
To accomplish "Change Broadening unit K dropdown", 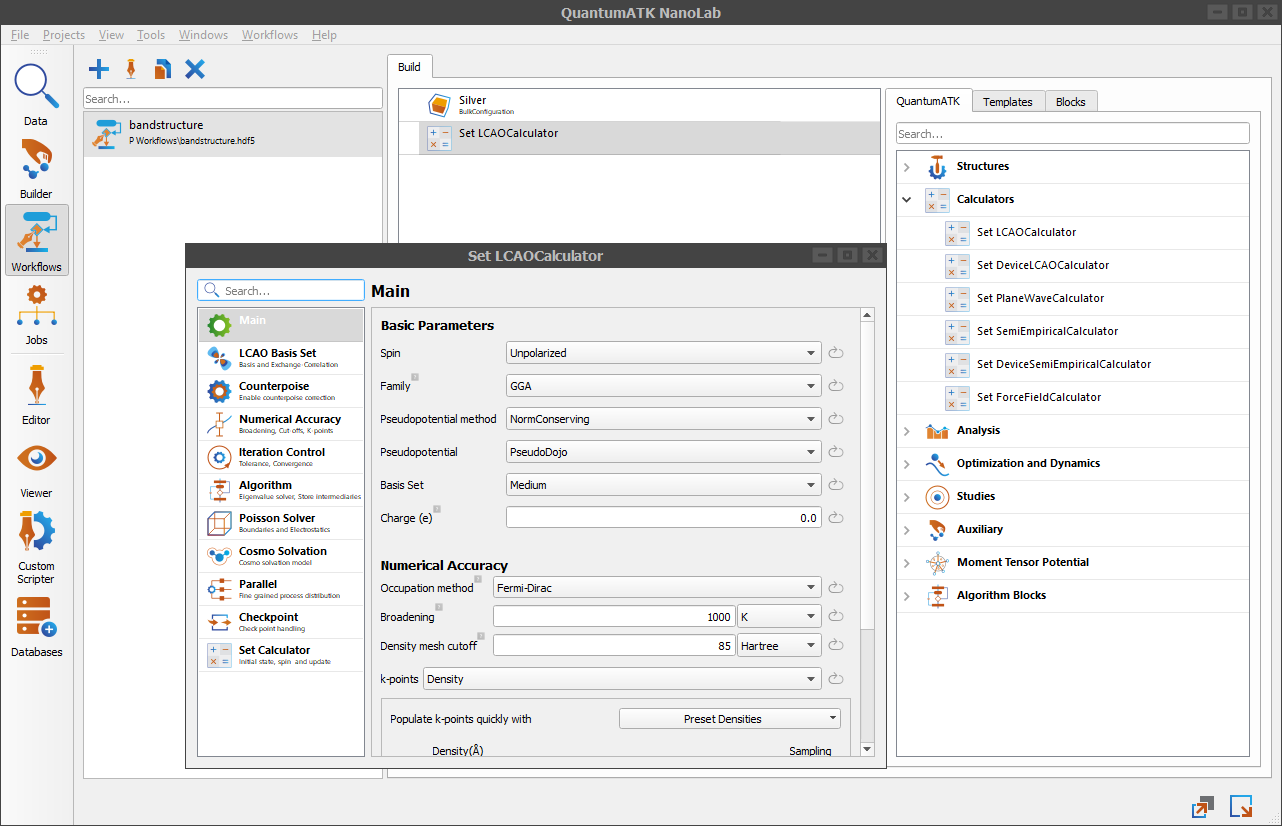I will tap(779, 617).
